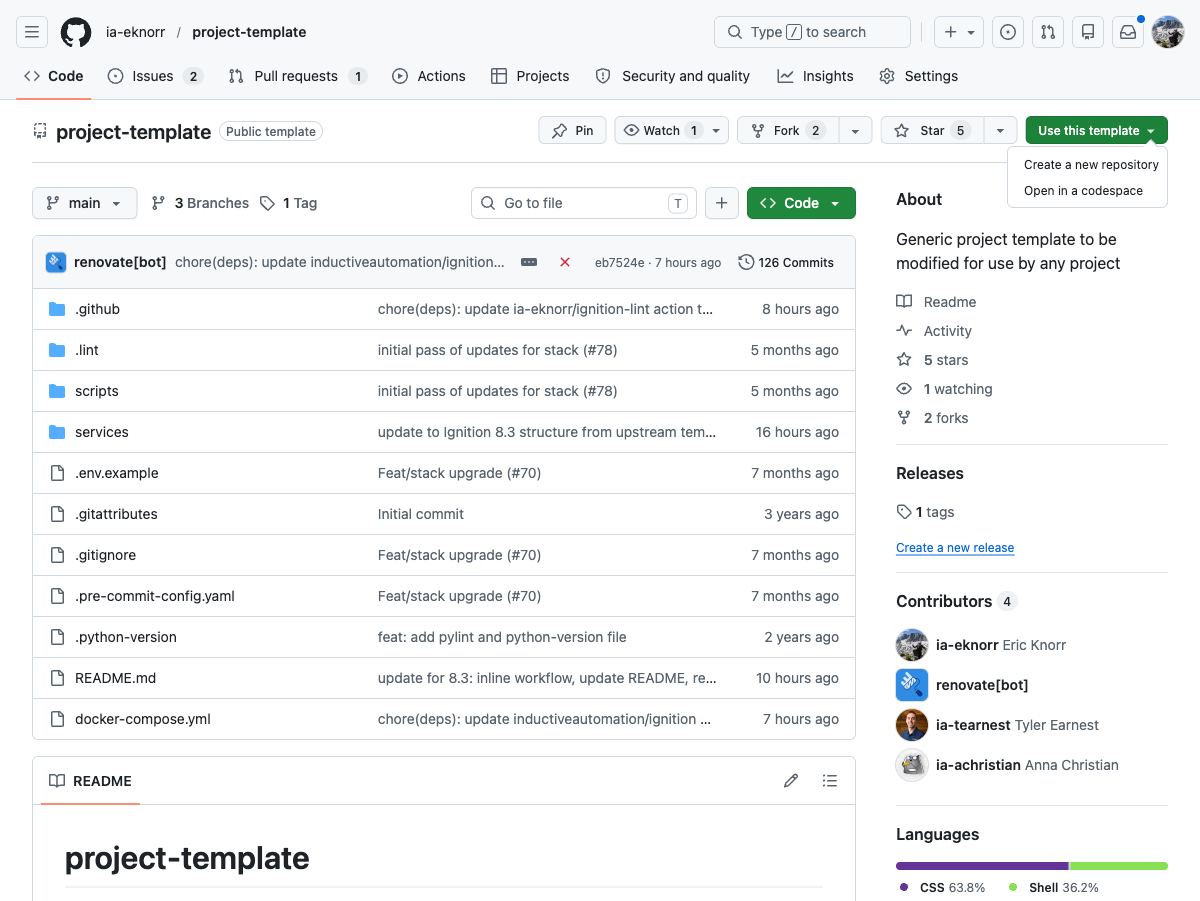Click the failed checks red X icon
The height and width of the screenshot is (901, 1200).
[565, 262]
